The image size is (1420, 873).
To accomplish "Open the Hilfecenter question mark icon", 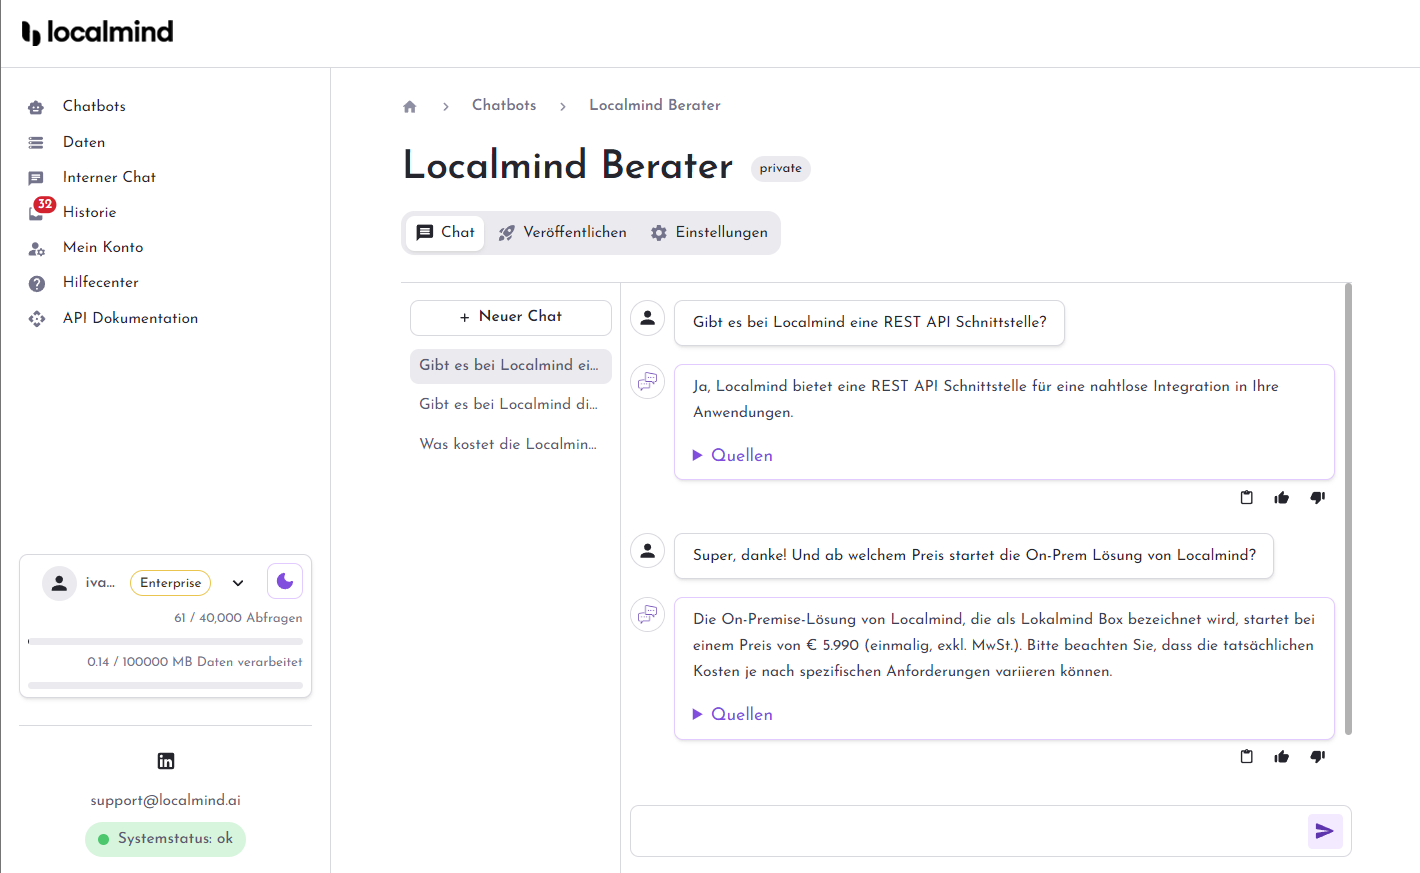I will click(37, 283).
